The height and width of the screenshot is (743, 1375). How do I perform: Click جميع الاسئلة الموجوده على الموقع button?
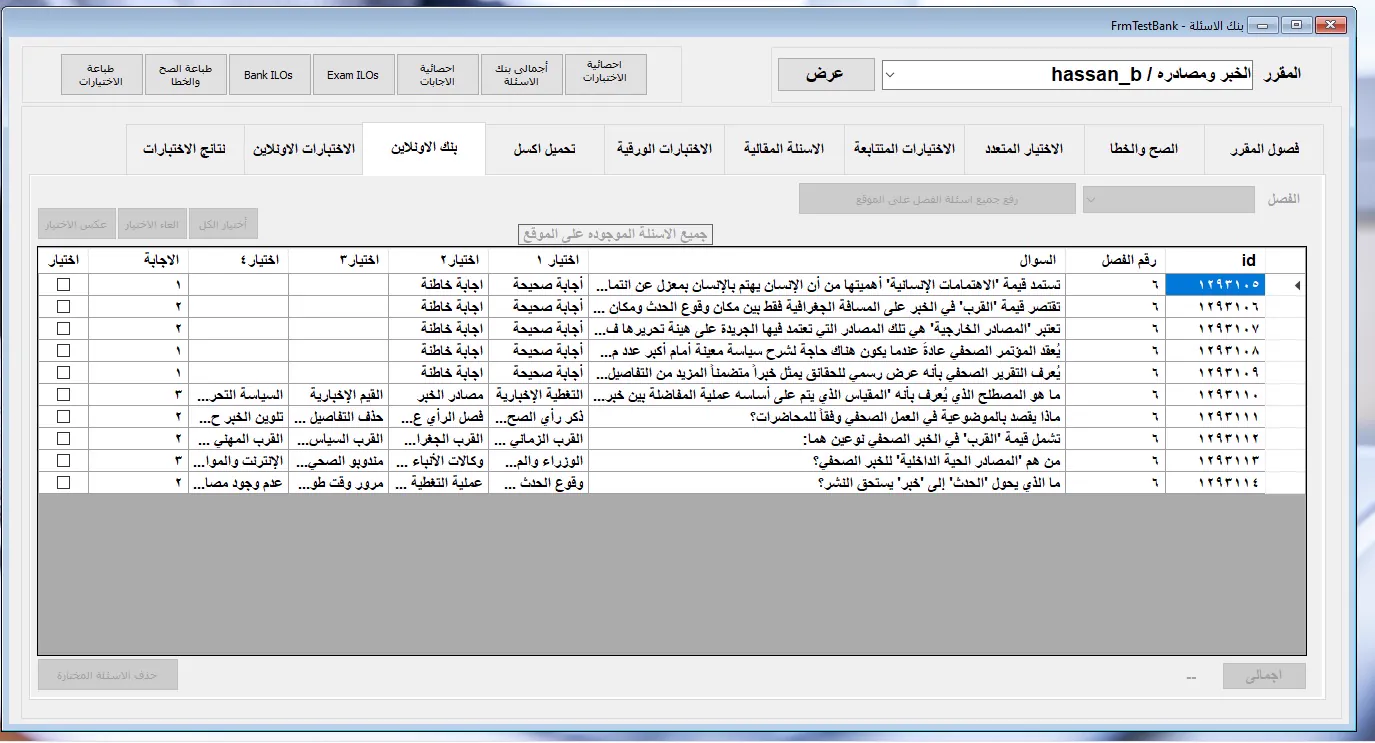pyautogui.click(x=615, y=234)
